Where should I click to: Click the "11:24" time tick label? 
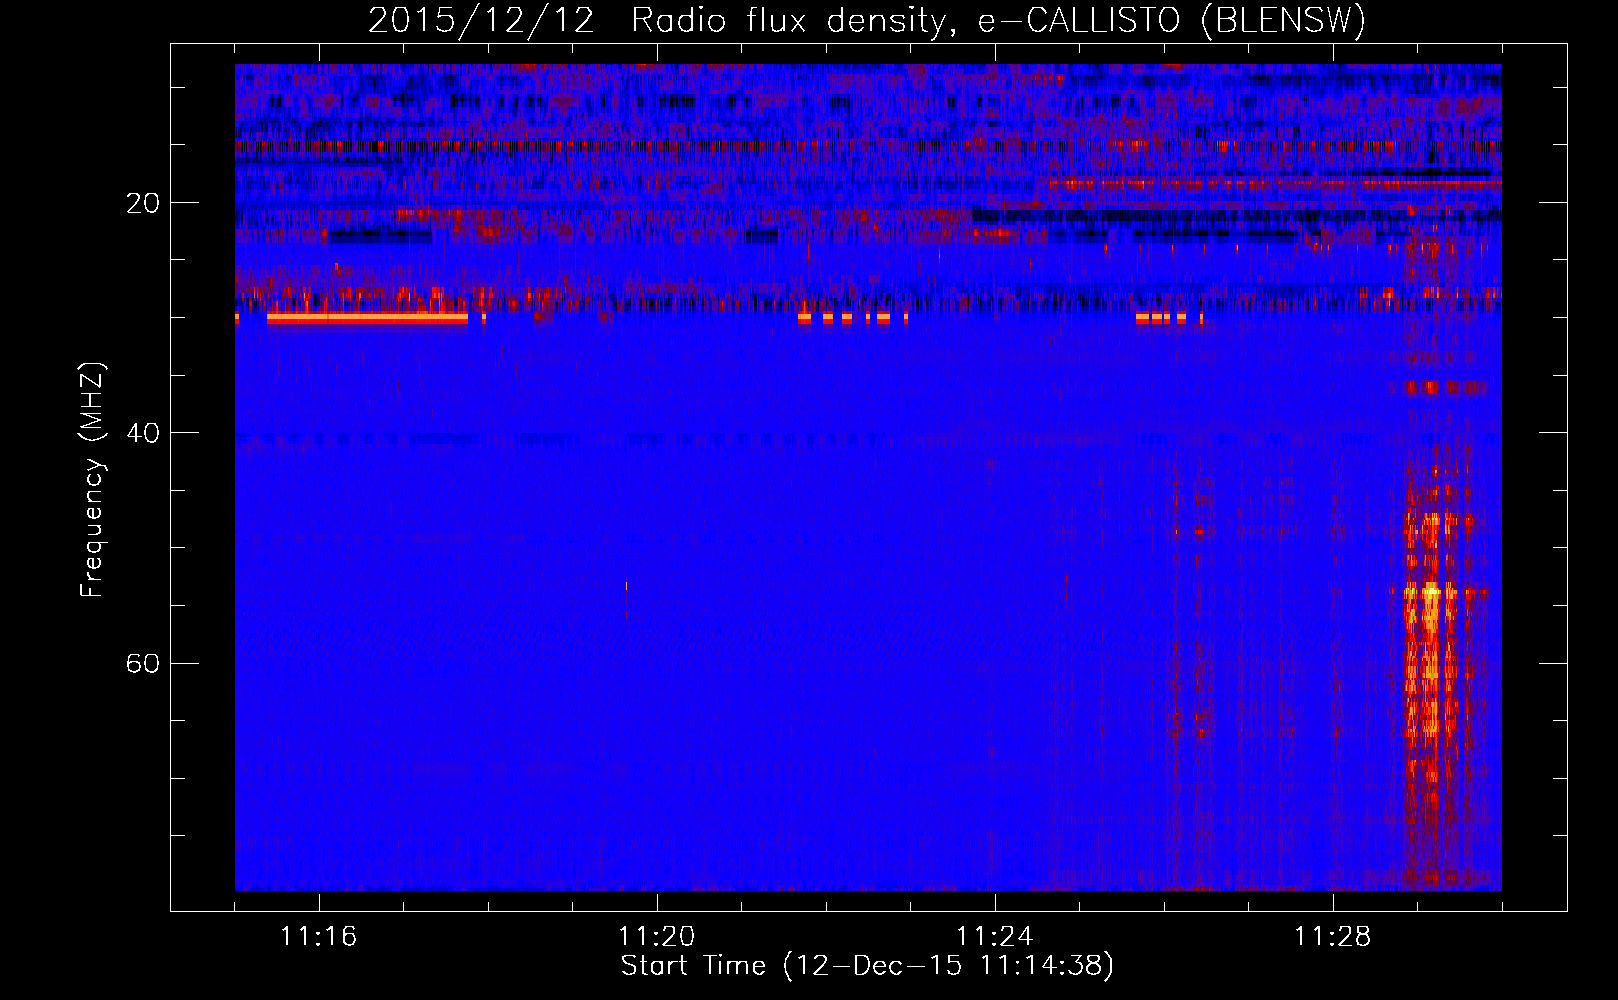pos(995,937)
